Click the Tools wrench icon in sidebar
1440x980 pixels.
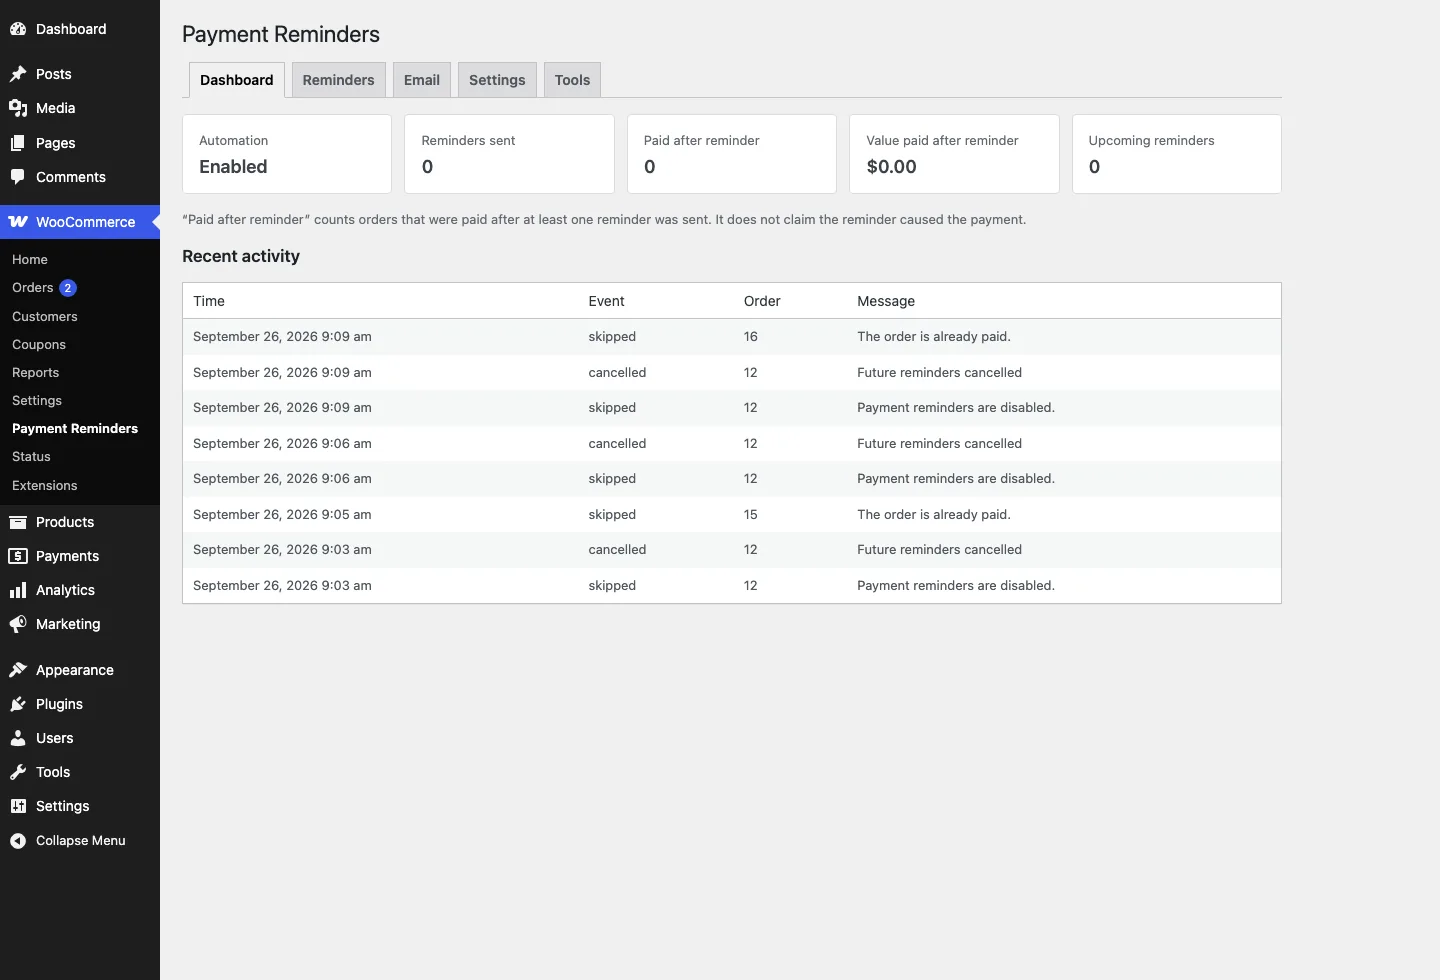click(x=18, y=772)
